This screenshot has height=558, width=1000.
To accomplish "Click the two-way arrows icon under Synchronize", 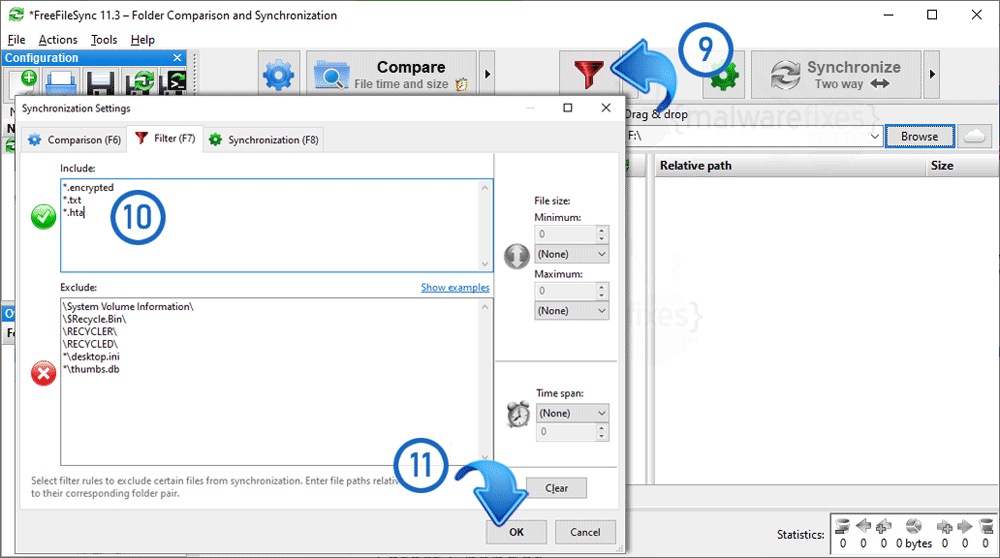I will pyautogui.click(x=879, y=84).
